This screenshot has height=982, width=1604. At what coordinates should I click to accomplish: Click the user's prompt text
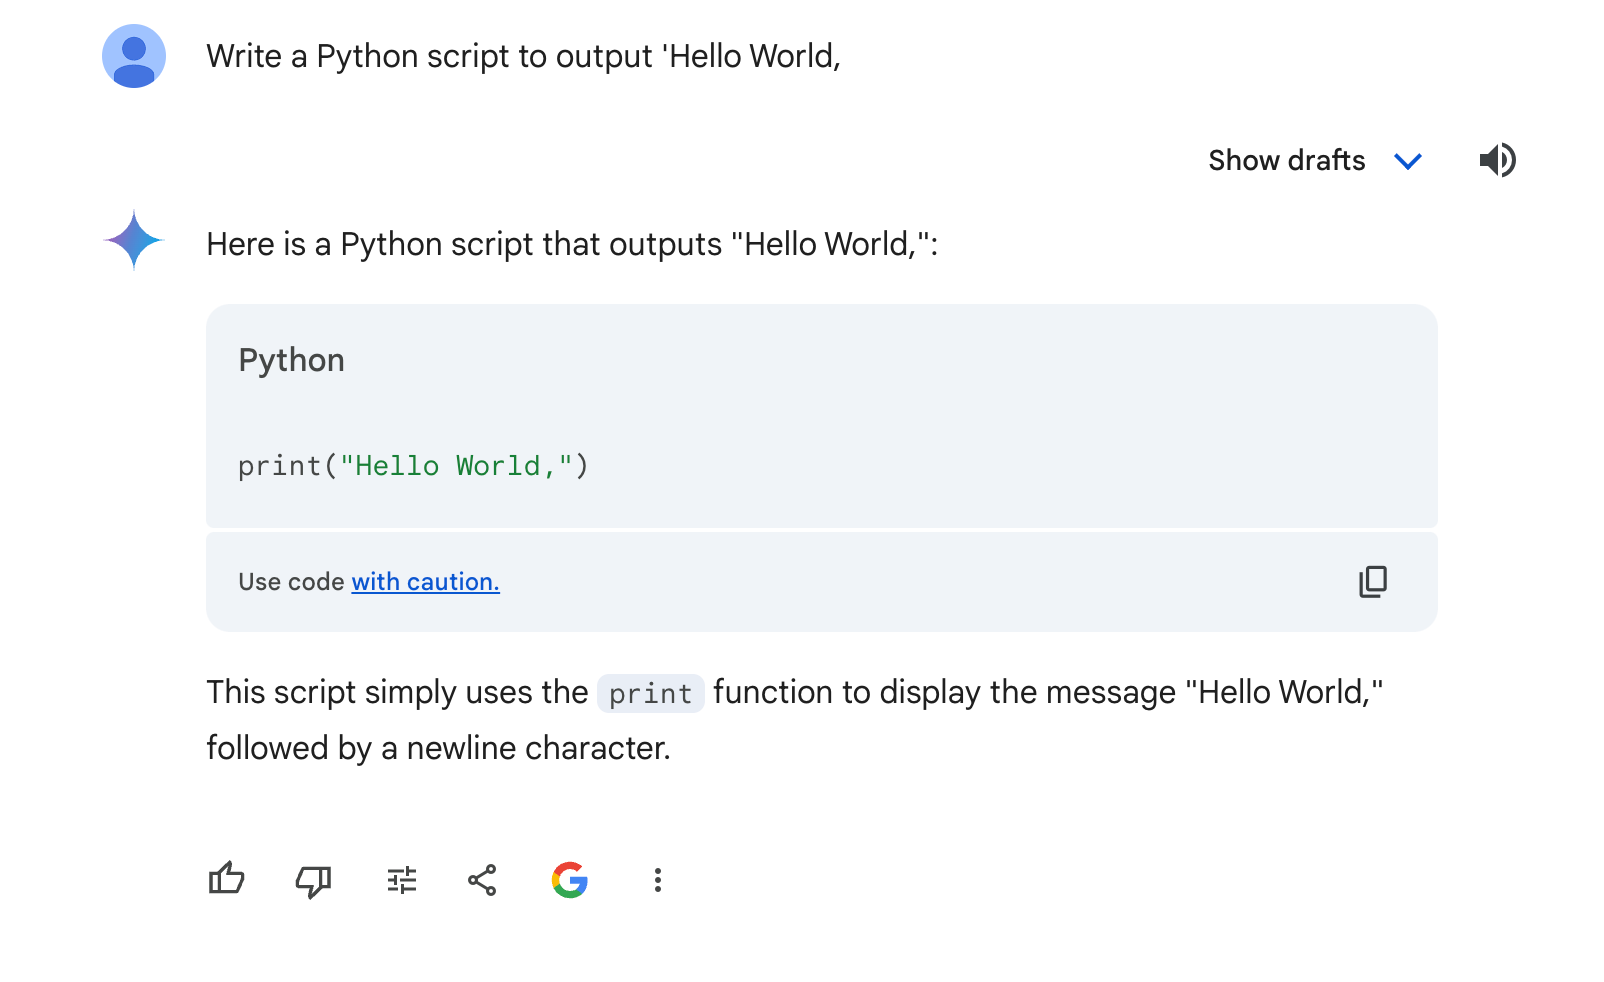tap(523, 56)
